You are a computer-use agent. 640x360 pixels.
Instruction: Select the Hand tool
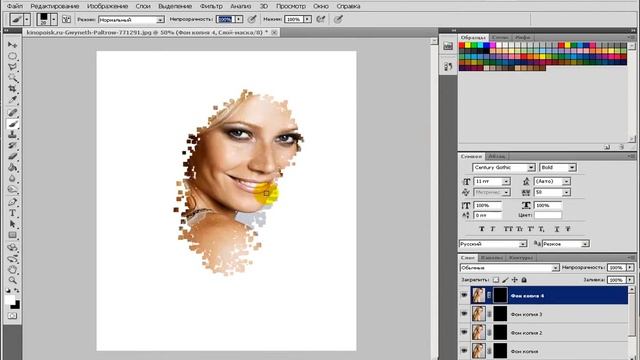click(x=12, y=269)
